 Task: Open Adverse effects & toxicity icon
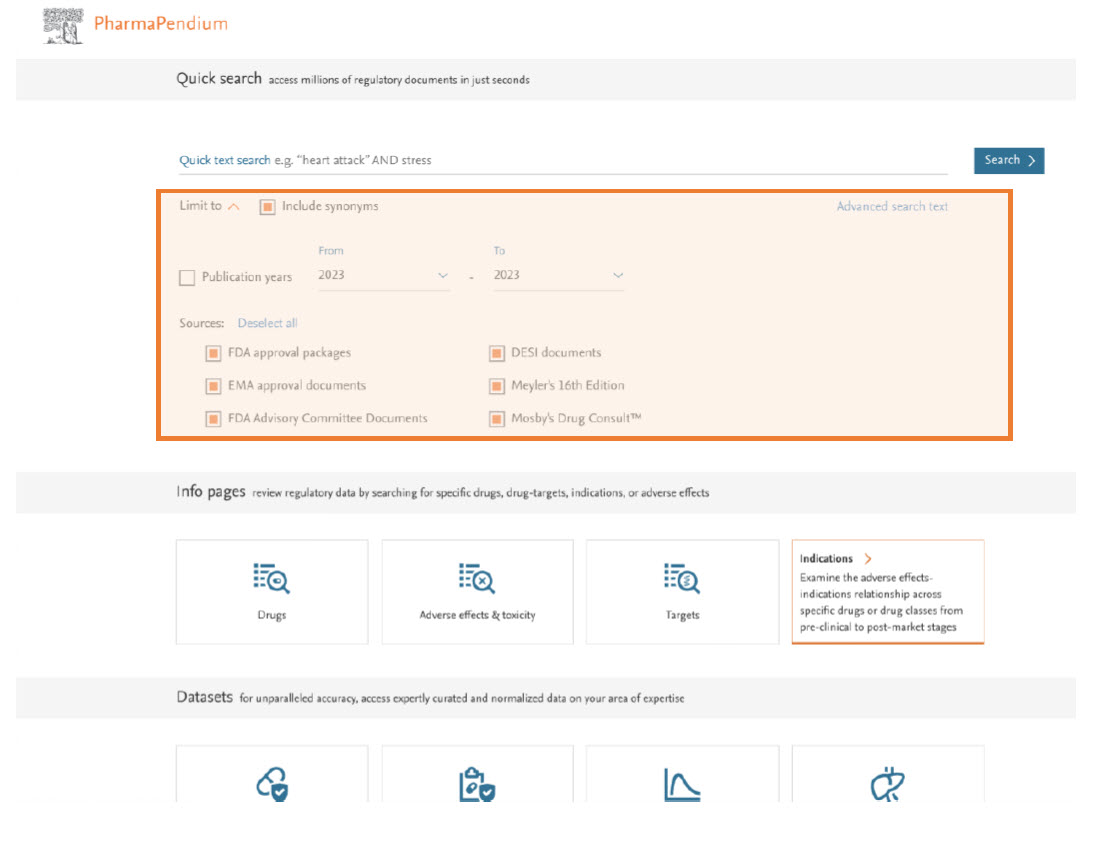pos(477,579)
